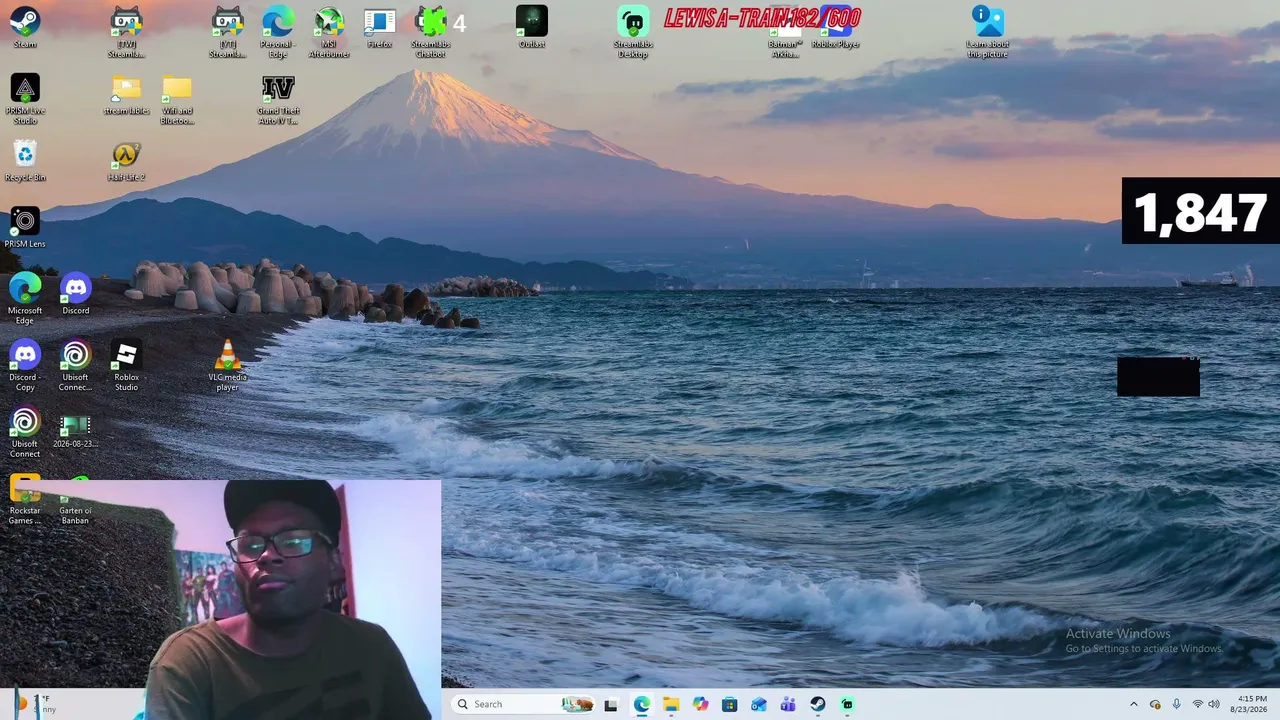
Task: Open Outlook from the taskbar
Action: coord(759,704)
